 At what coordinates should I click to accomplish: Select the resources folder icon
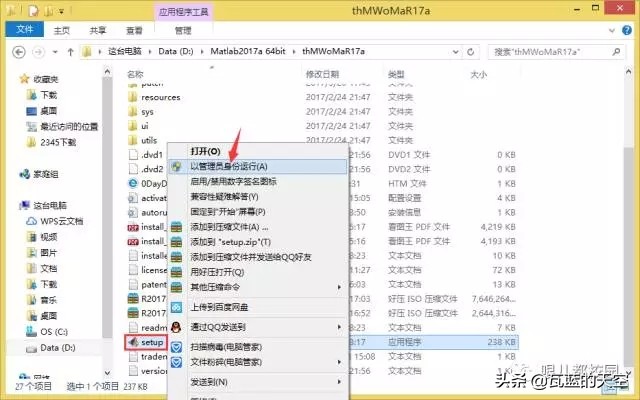point(132,97)
